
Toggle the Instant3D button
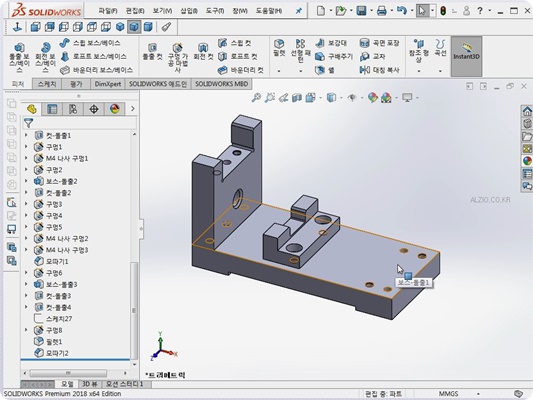pos(466,56)
